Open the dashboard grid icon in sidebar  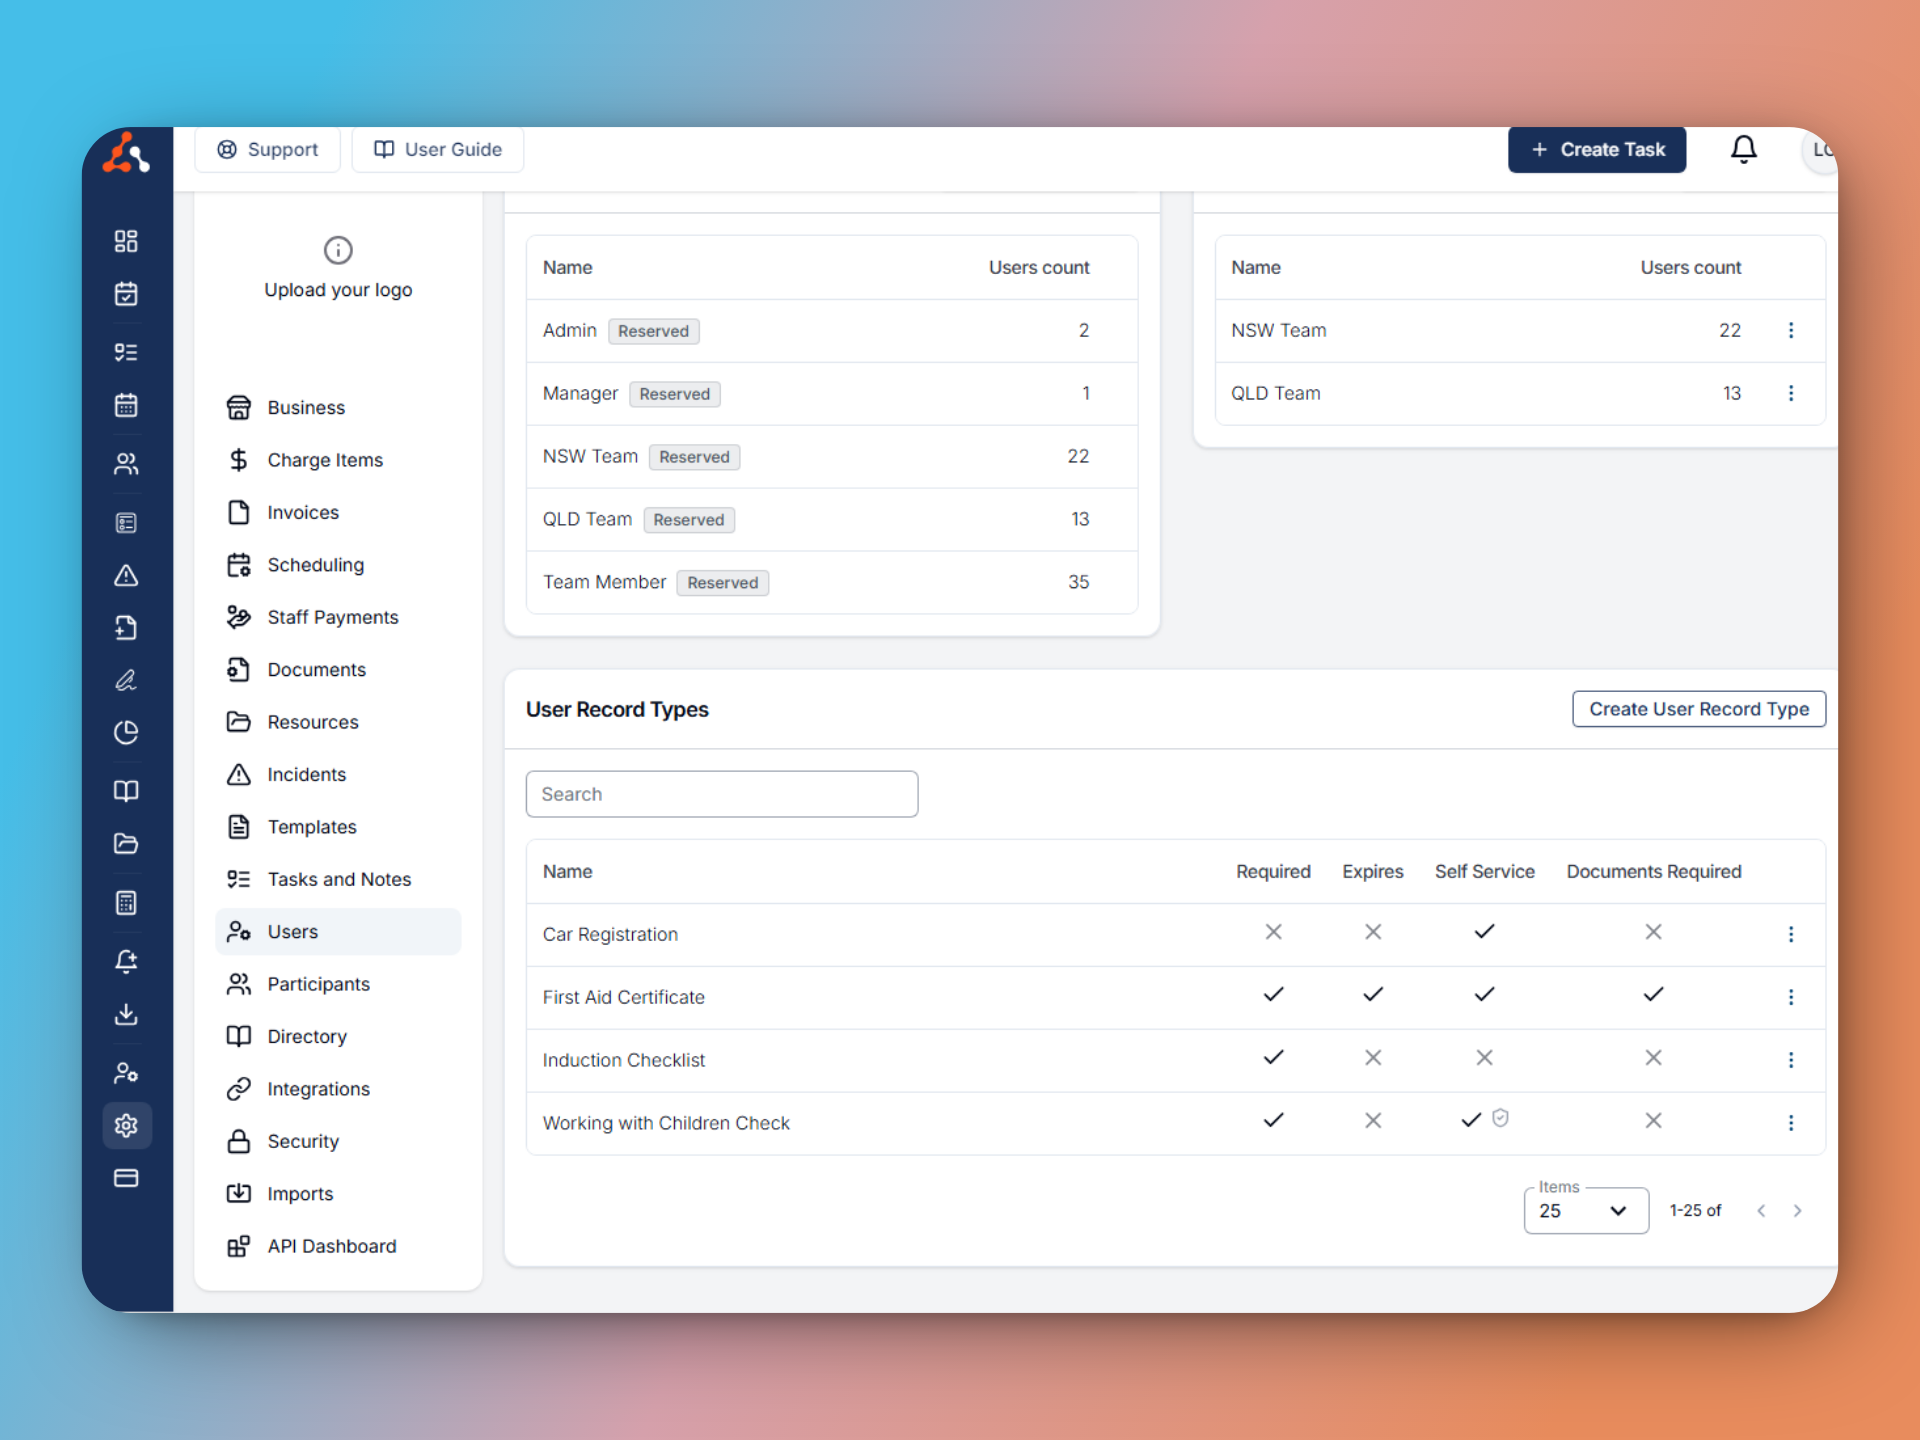pyautogui.click(x=126, y=240)
